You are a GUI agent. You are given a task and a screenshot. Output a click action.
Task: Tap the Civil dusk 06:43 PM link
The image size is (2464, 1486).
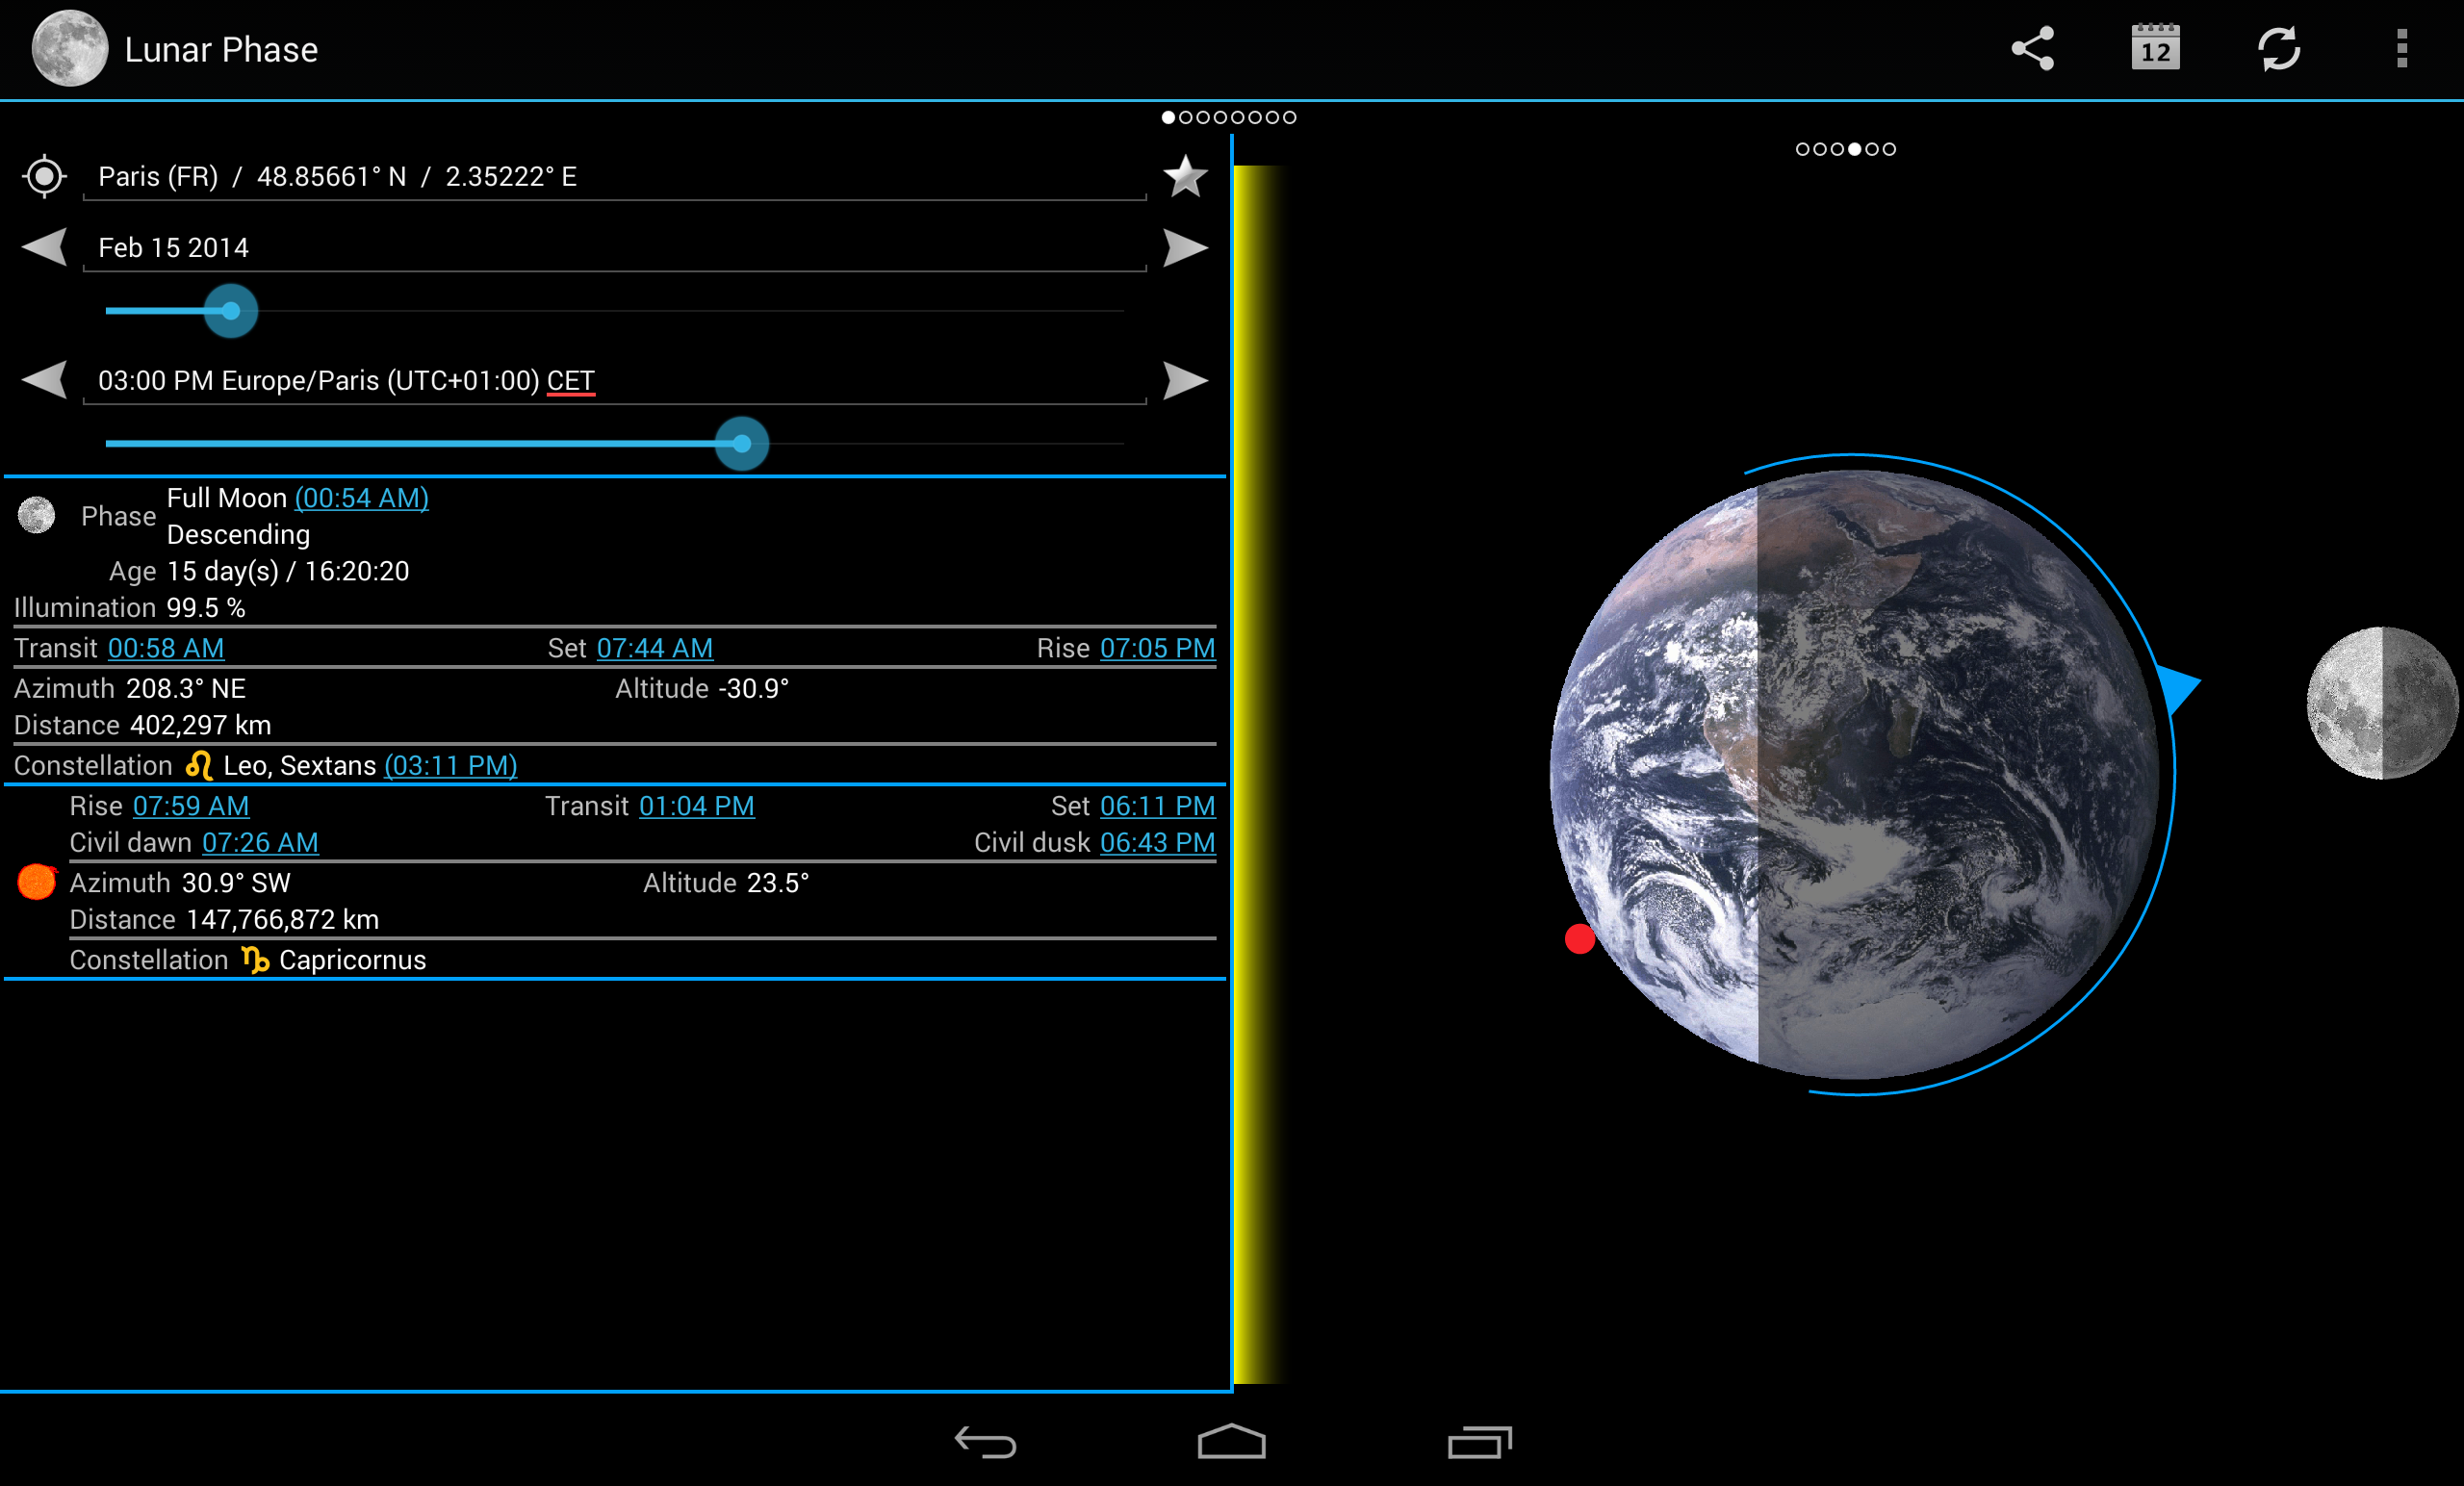pos(1157,843)
